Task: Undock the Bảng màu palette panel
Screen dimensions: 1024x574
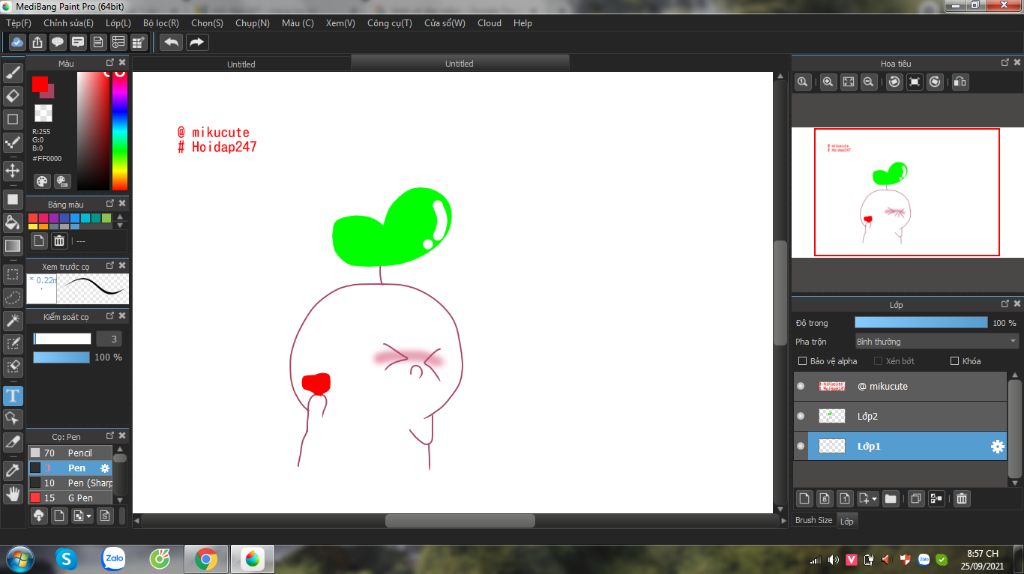Action: pos(110,204)
